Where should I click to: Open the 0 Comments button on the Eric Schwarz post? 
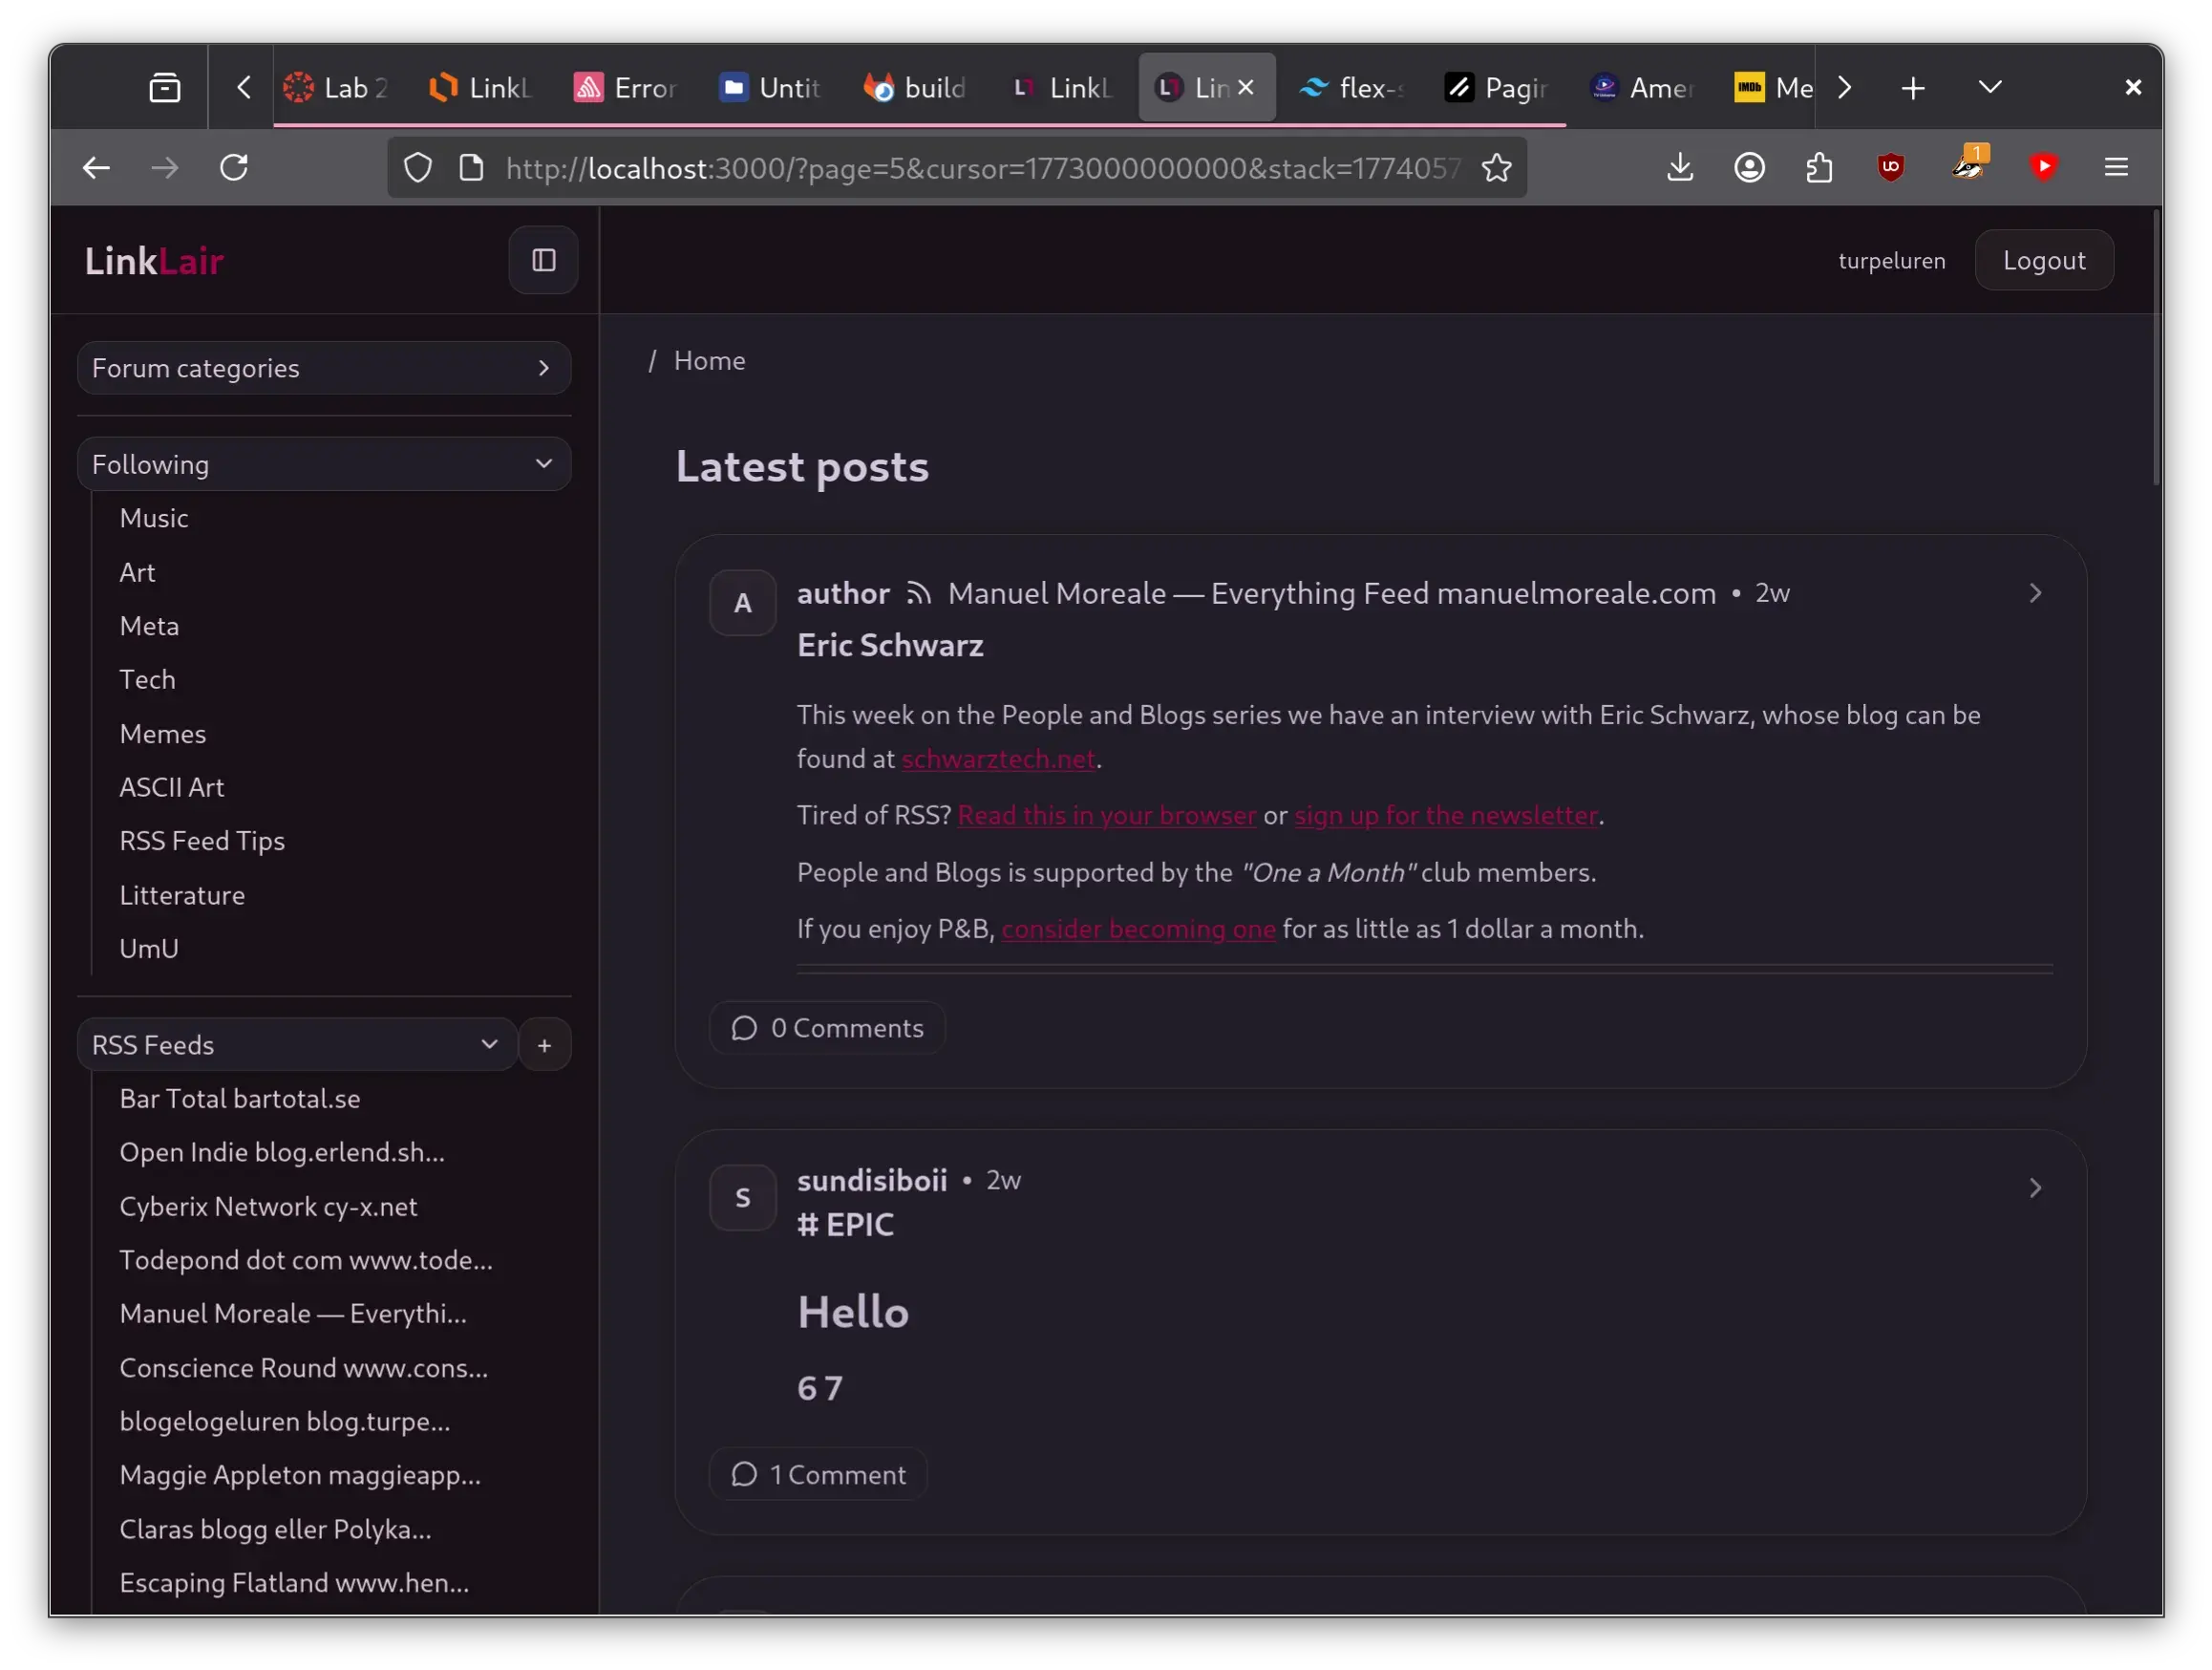coord(827,1028)
